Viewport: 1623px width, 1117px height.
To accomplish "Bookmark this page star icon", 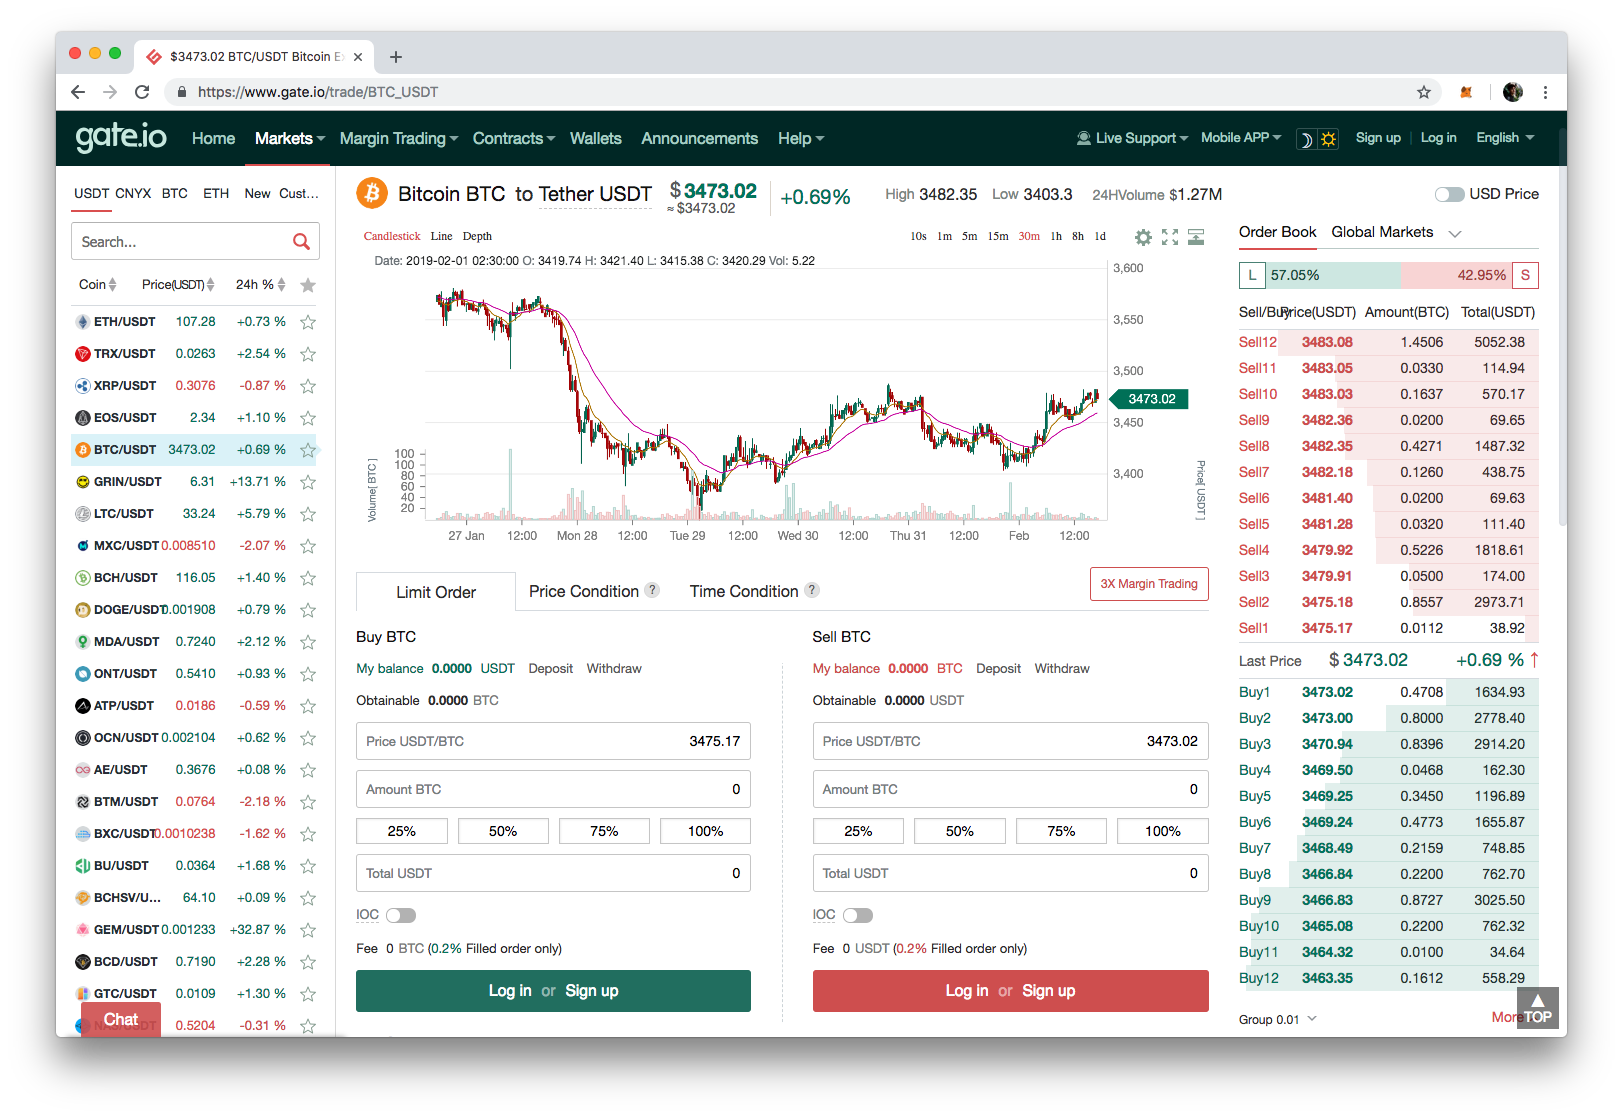I will click(1424, 92).
